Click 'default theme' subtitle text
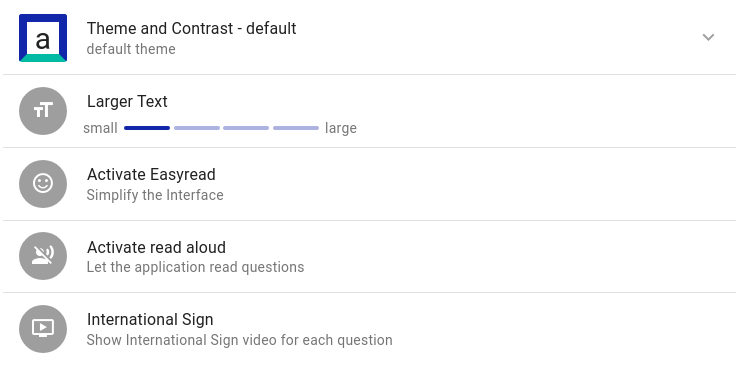Image resolution: width=747 pixels, height=375 pixels. click(131, 49)
